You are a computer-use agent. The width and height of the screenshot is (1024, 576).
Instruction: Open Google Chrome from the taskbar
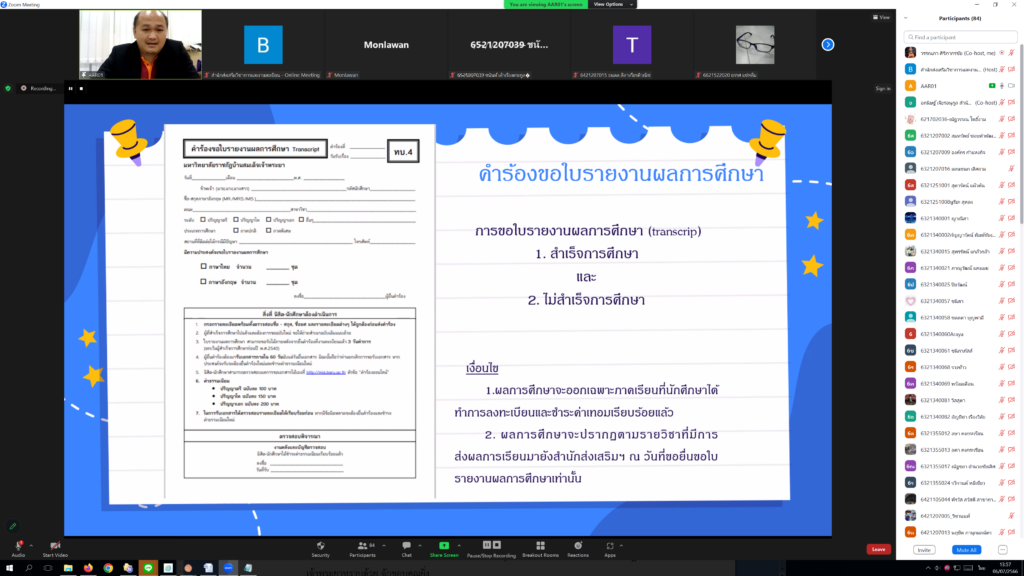click(x=108, y=568)
